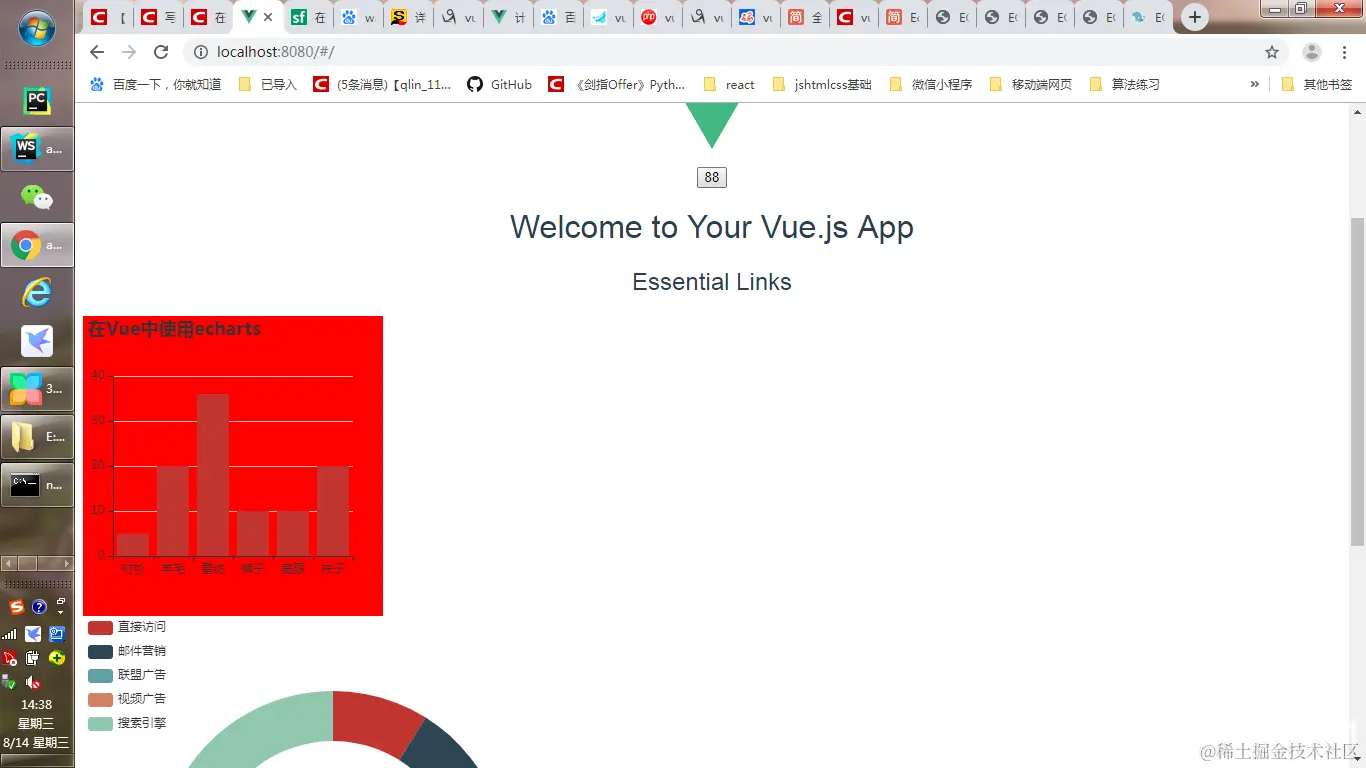Image resolution: width=1366 pixels, height=768 pixels.
Task: Switch to the yellow S icon tab
Action: tap(408, 17)
